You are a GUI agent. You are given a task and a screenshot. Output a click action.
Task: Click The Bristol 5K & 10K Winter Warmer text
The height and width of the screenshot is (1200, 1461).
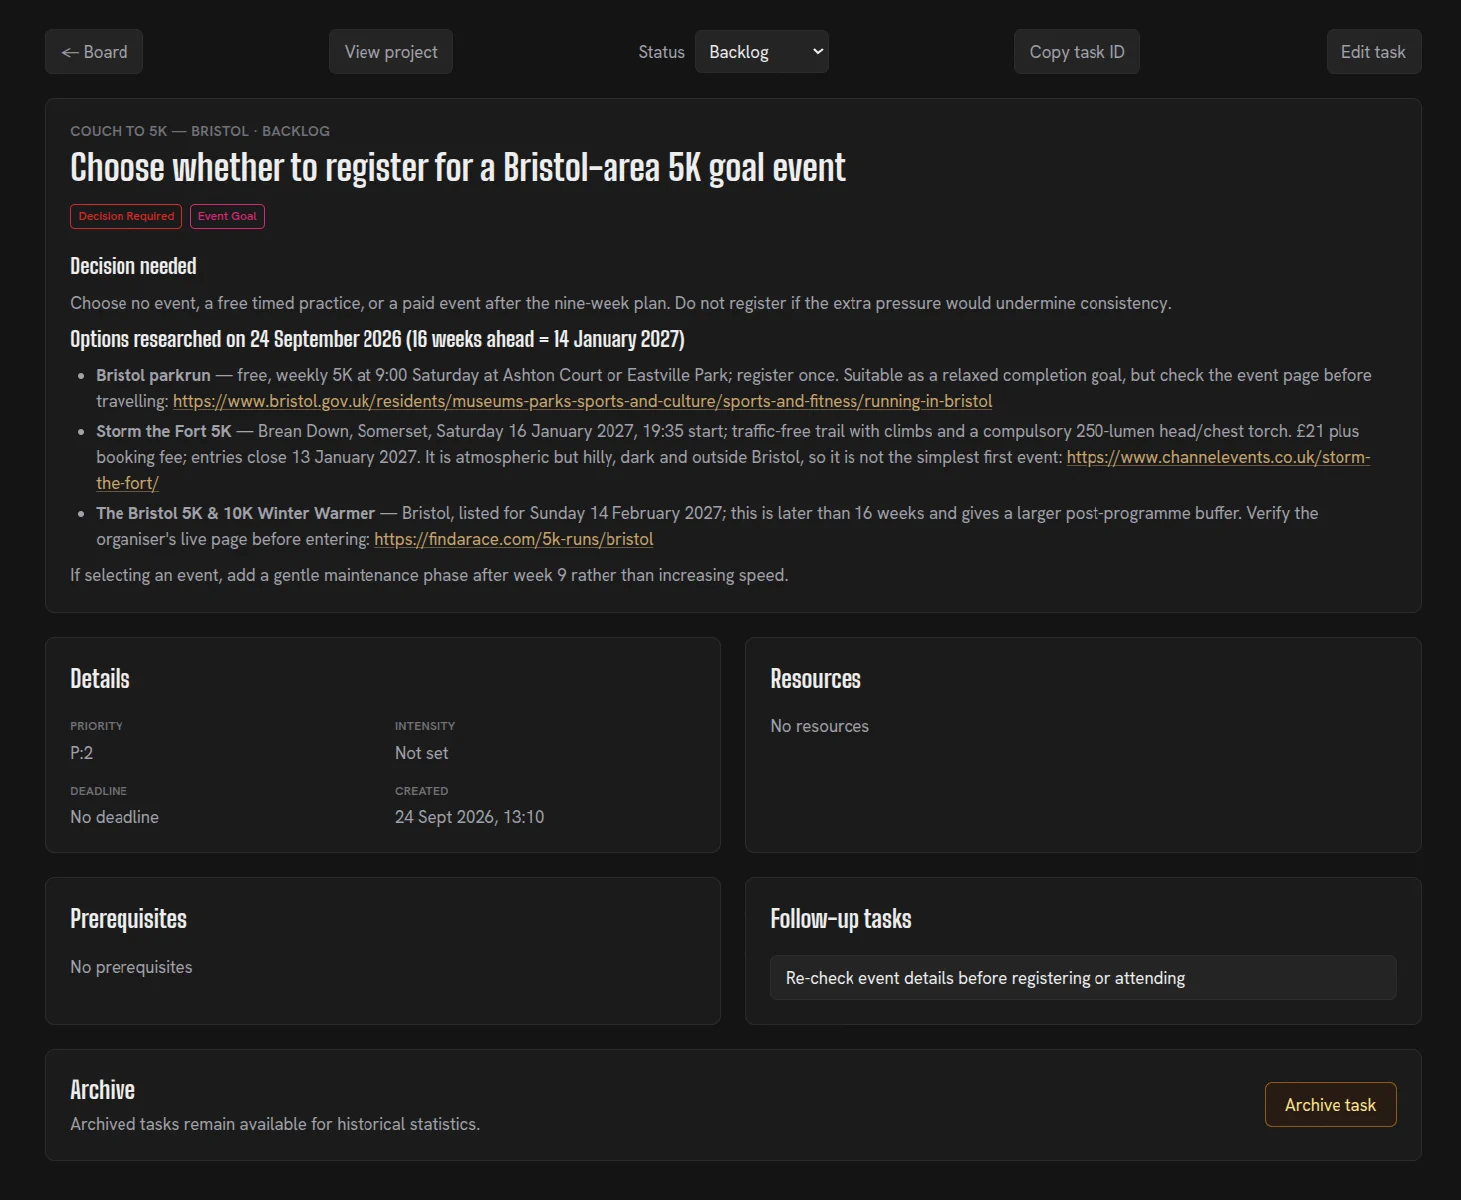point(235,513)
